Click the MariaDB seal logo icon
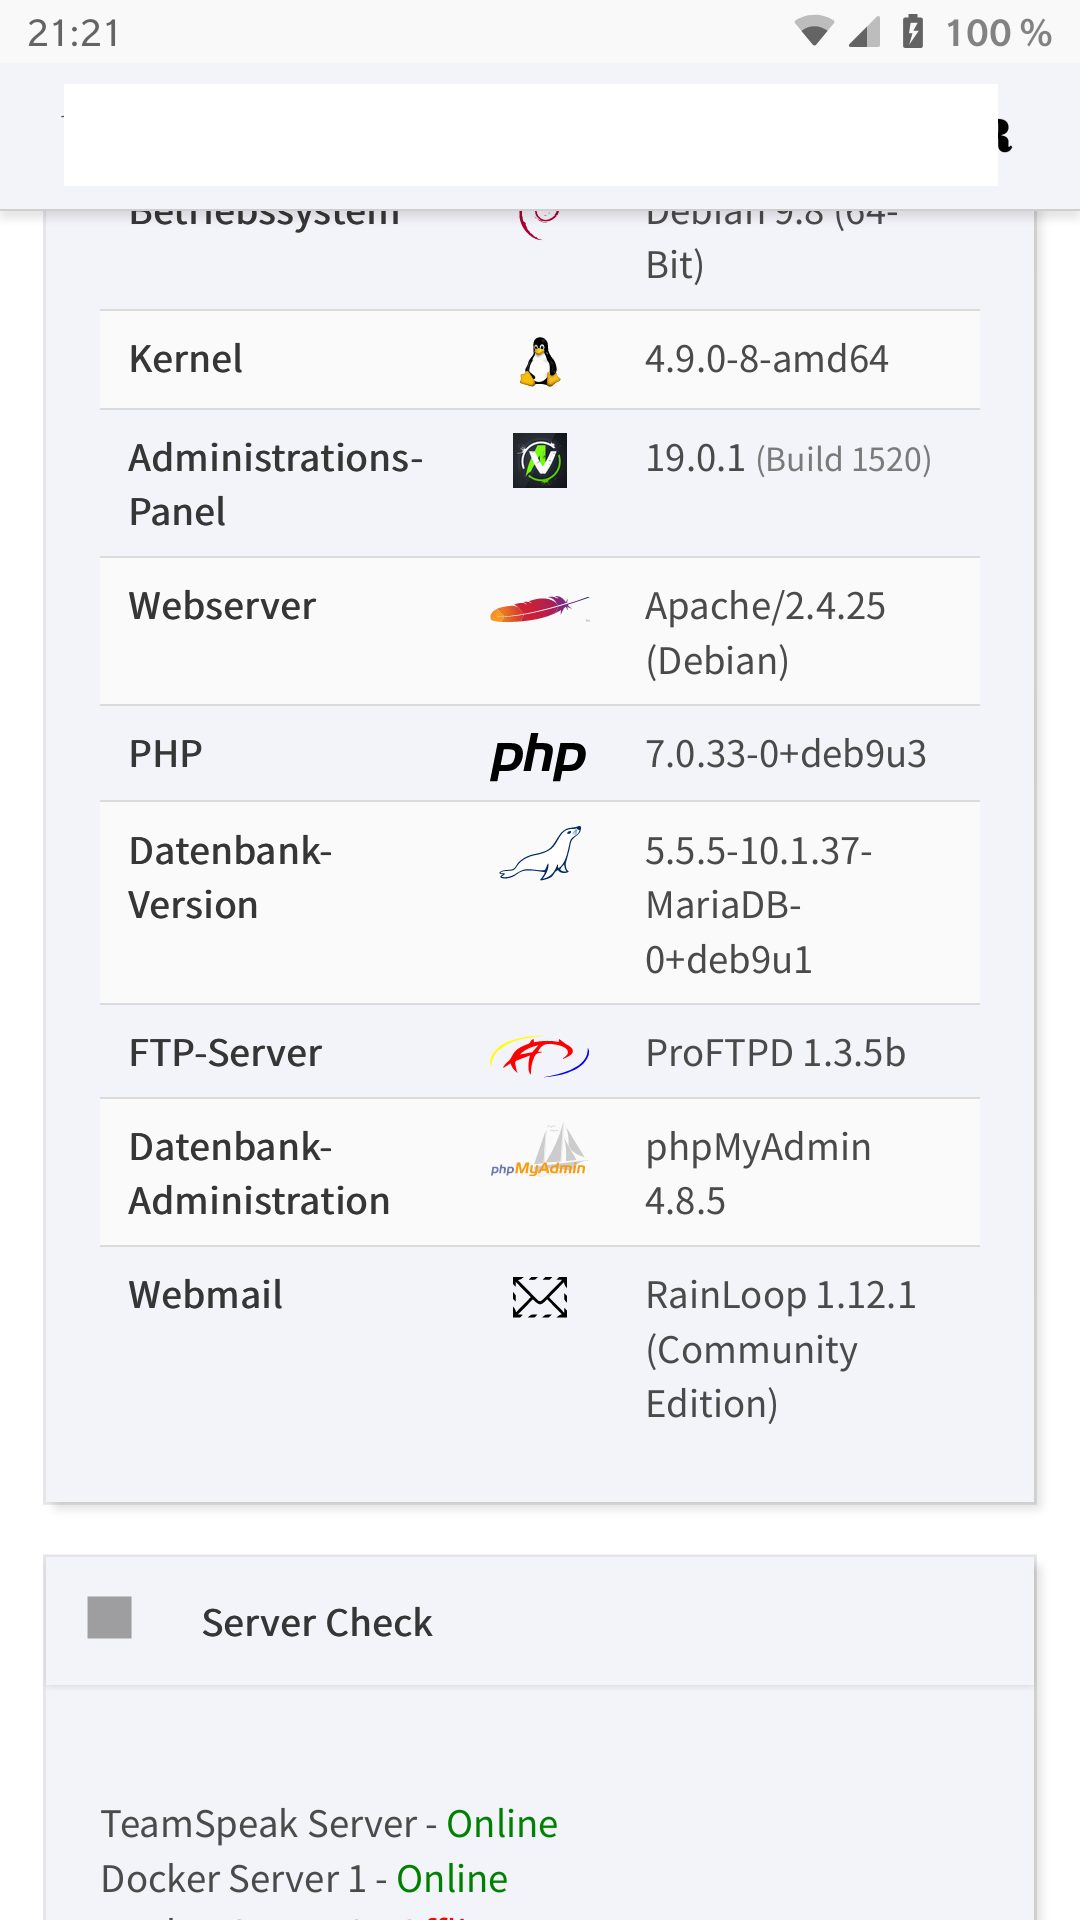1080x1920 pixels. coord(540,853)
